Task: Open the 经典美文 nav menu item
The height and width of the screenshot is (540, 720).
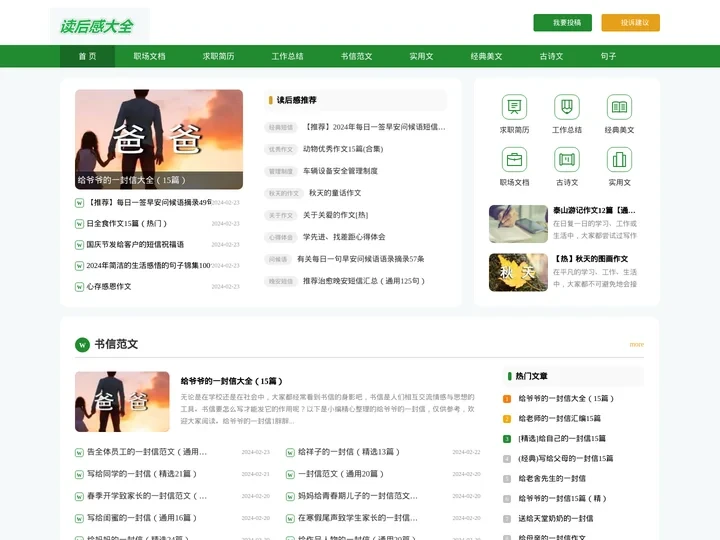Action: click(486, 56)
